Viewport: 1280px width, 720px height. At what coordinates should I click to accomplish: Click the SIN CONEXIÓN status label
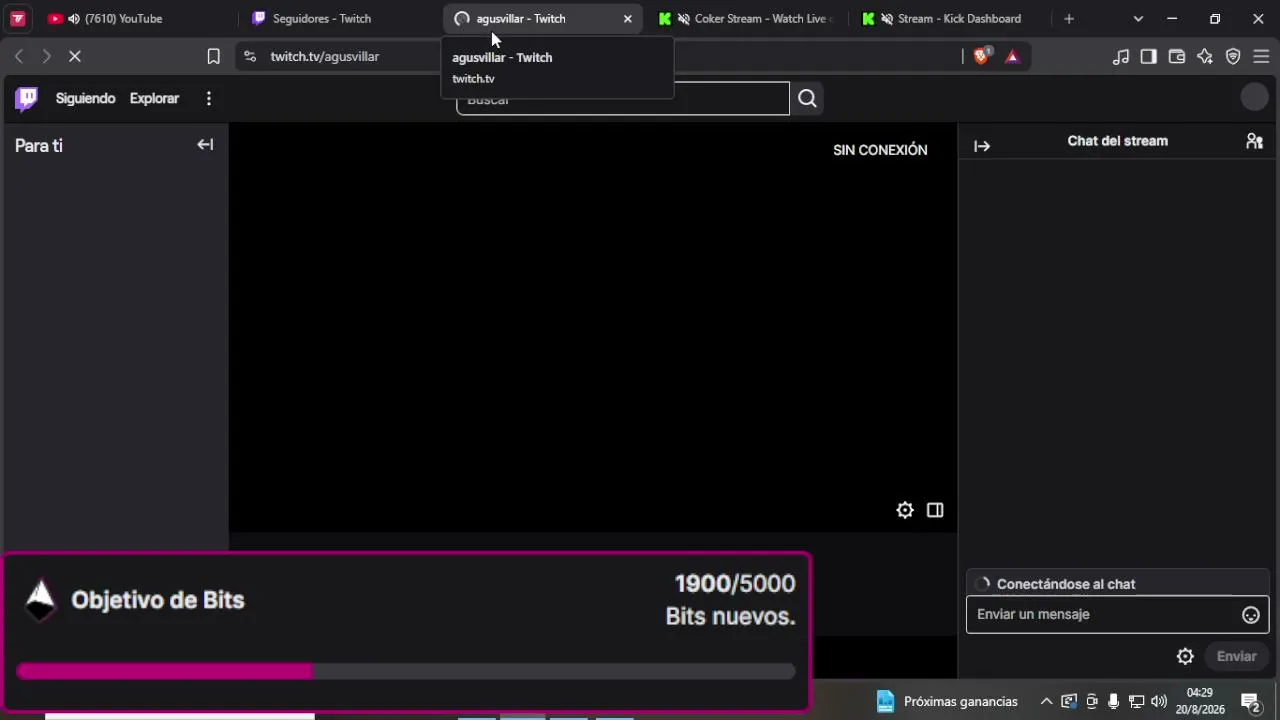click(880, 150)
